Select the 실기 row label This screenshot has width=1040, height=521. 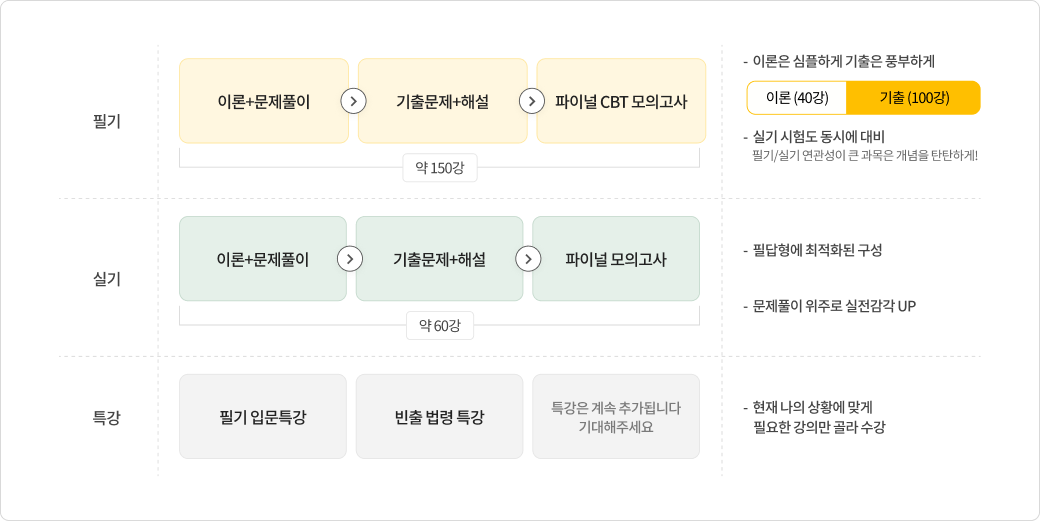click(106, 279)
